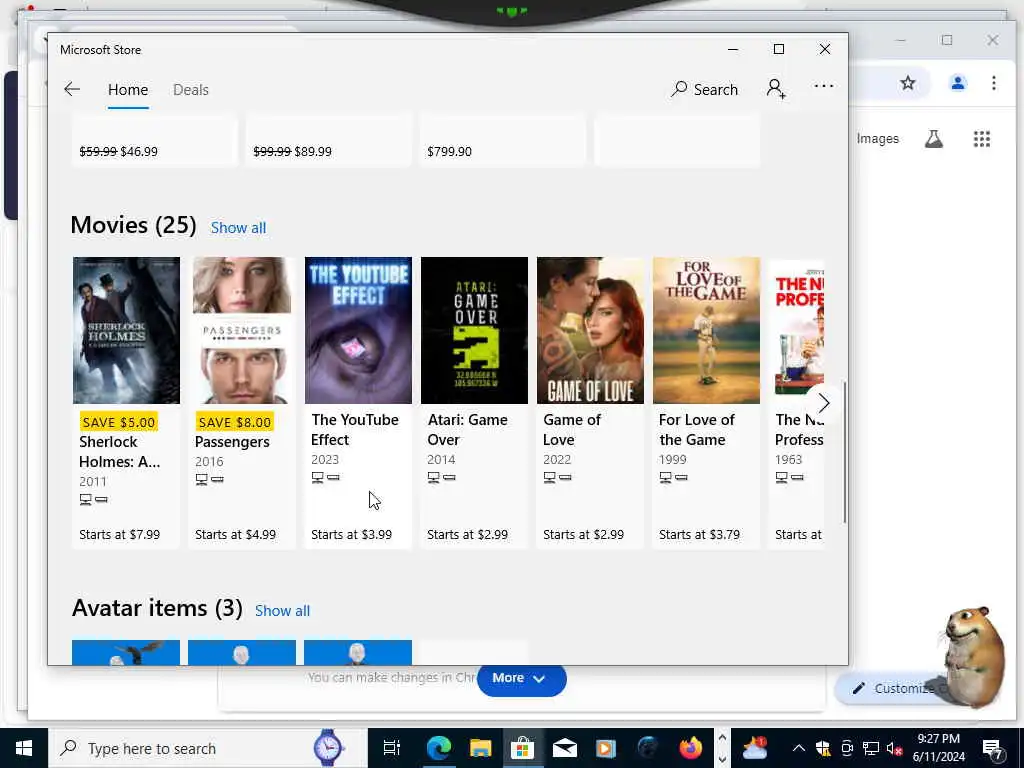This screenshot has height=768, width=1024.
Task: Select the $99.99 $89.99 product card
Action: [x=328, y=141]
